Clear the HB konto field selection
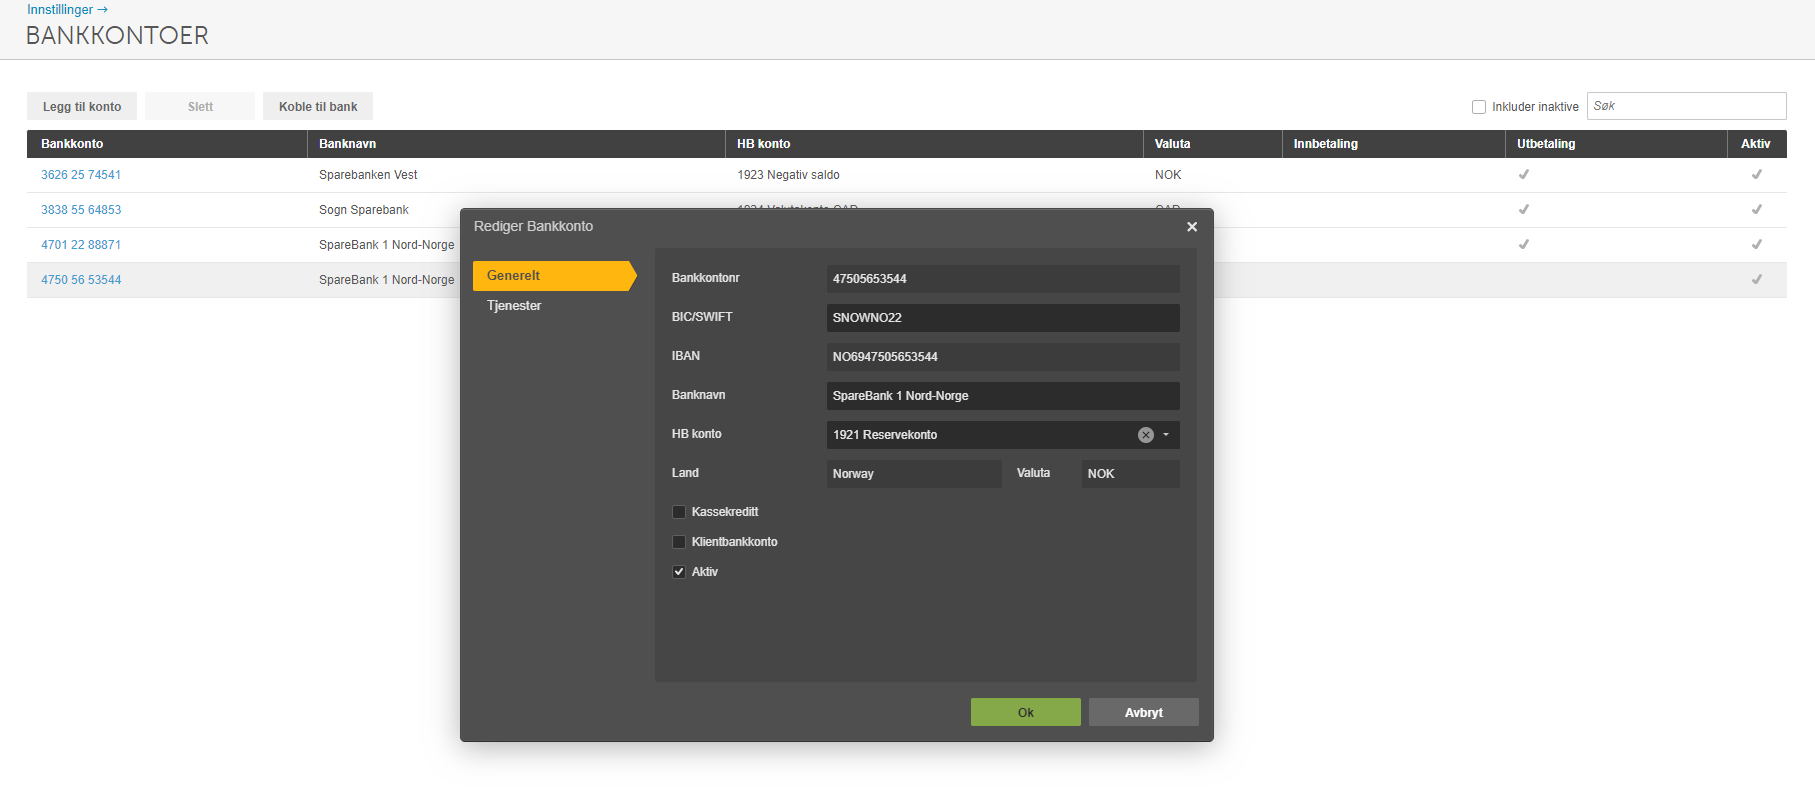The width and height of the screenshot is (1815, 802). [x=1146, y=435]
